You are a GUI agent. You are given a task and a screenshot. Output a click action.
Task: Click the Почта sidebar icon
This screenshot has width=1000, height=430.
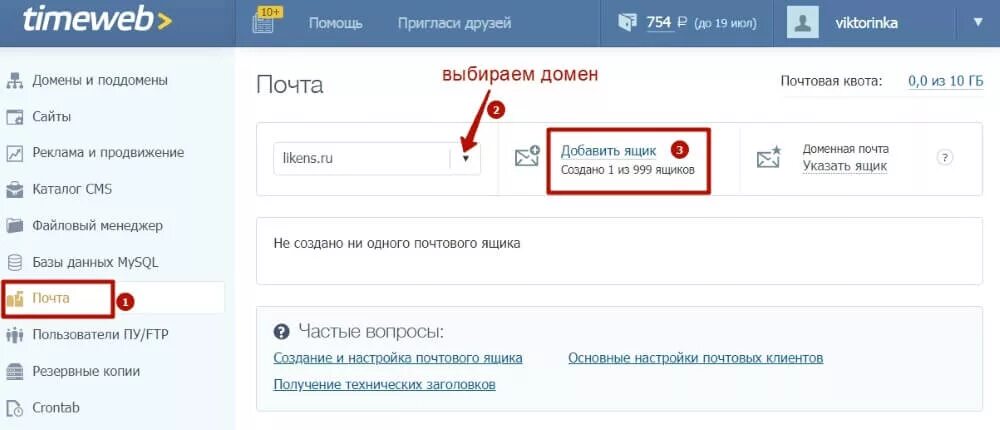tap(15, 299)
